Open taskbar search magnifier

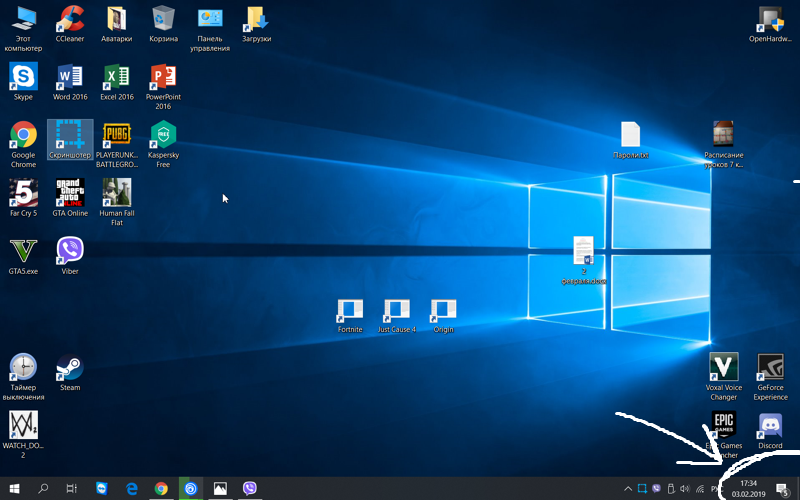(x=43, y=489)
